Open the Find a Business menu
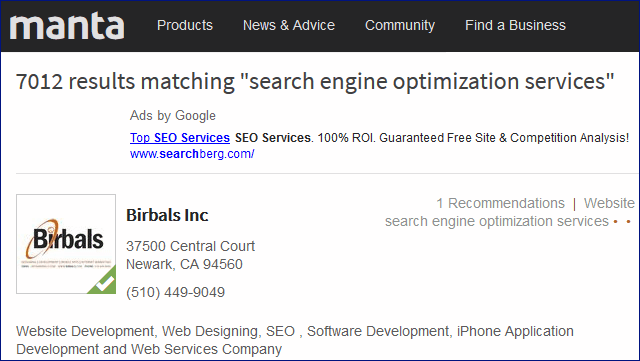 515,25
